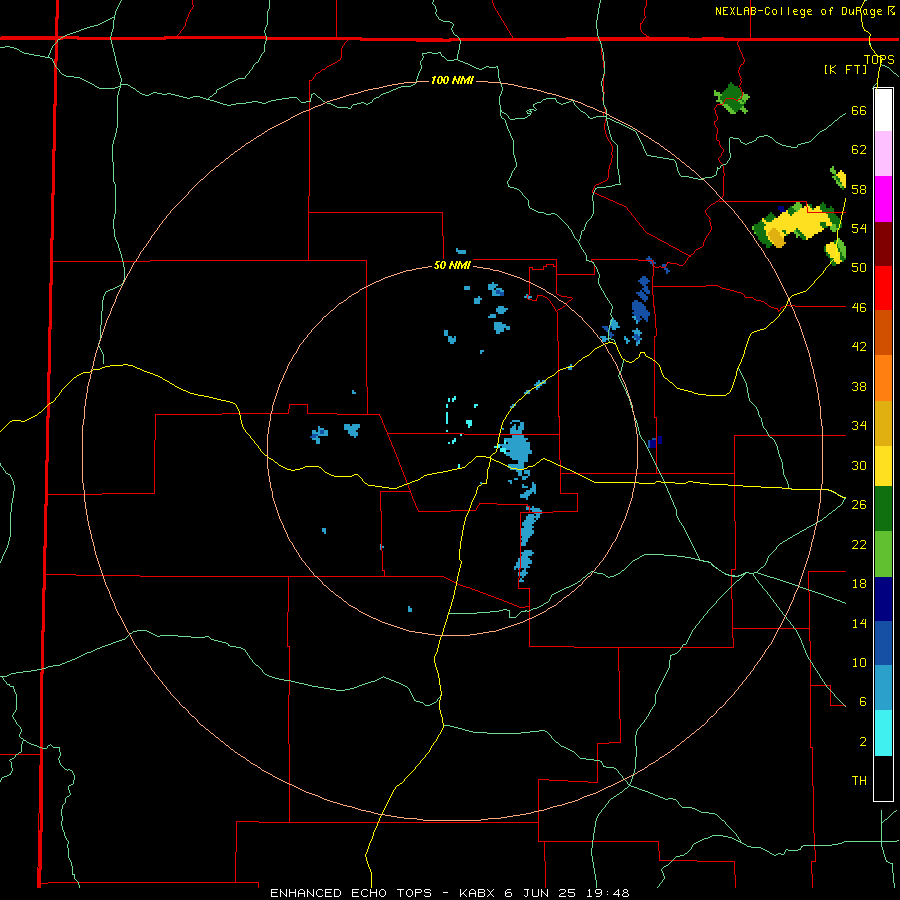The image size is (900, 900).
Task: Click the "50 NMI" range ring label
Action: click(452, 265)
